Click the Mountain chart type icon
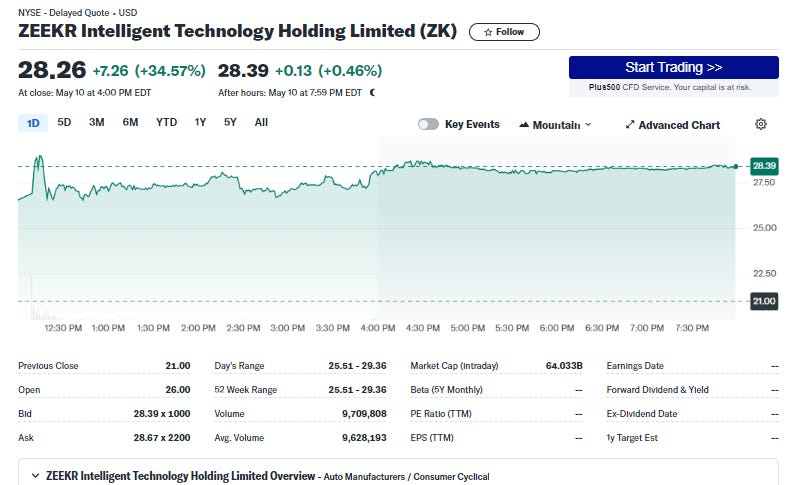The height and width of the screenshot is (485, 788). [524, 125]
